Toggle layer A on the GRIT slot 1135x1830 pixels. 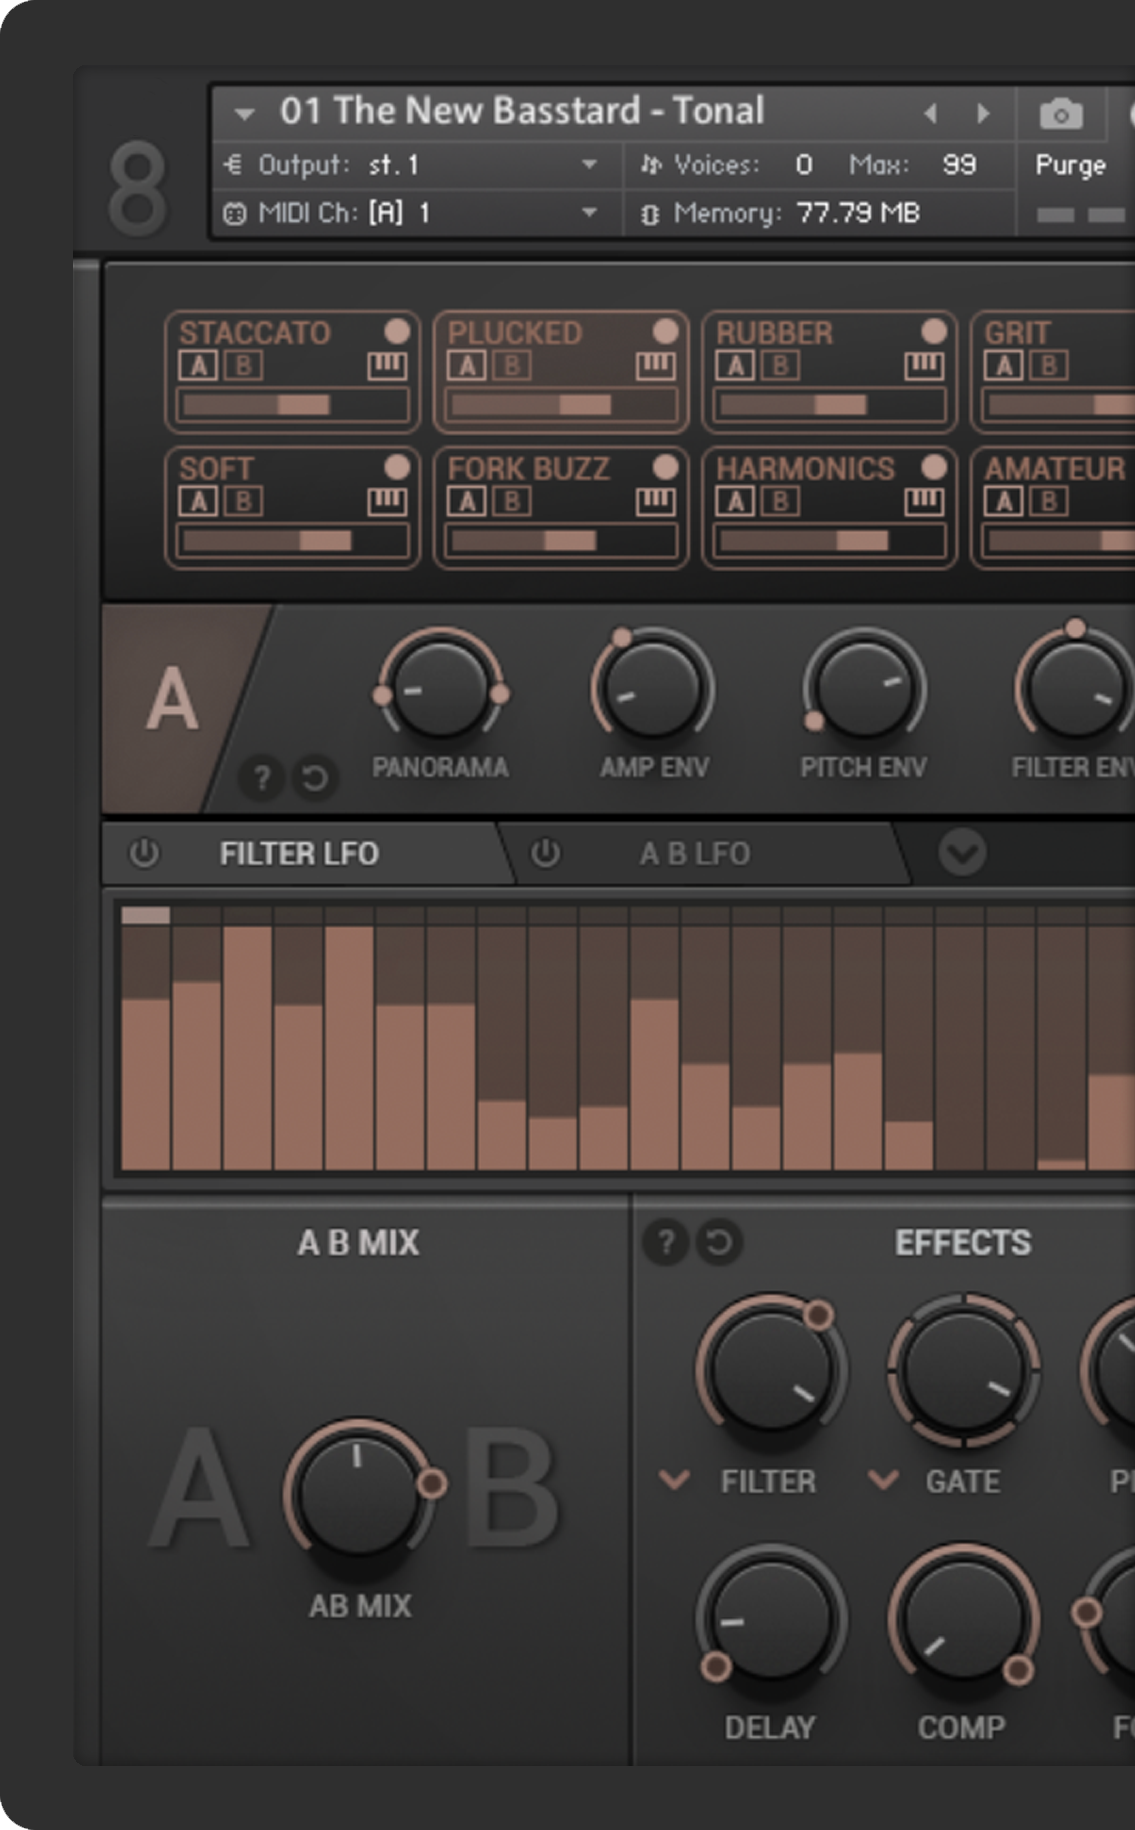point(1003,366)
